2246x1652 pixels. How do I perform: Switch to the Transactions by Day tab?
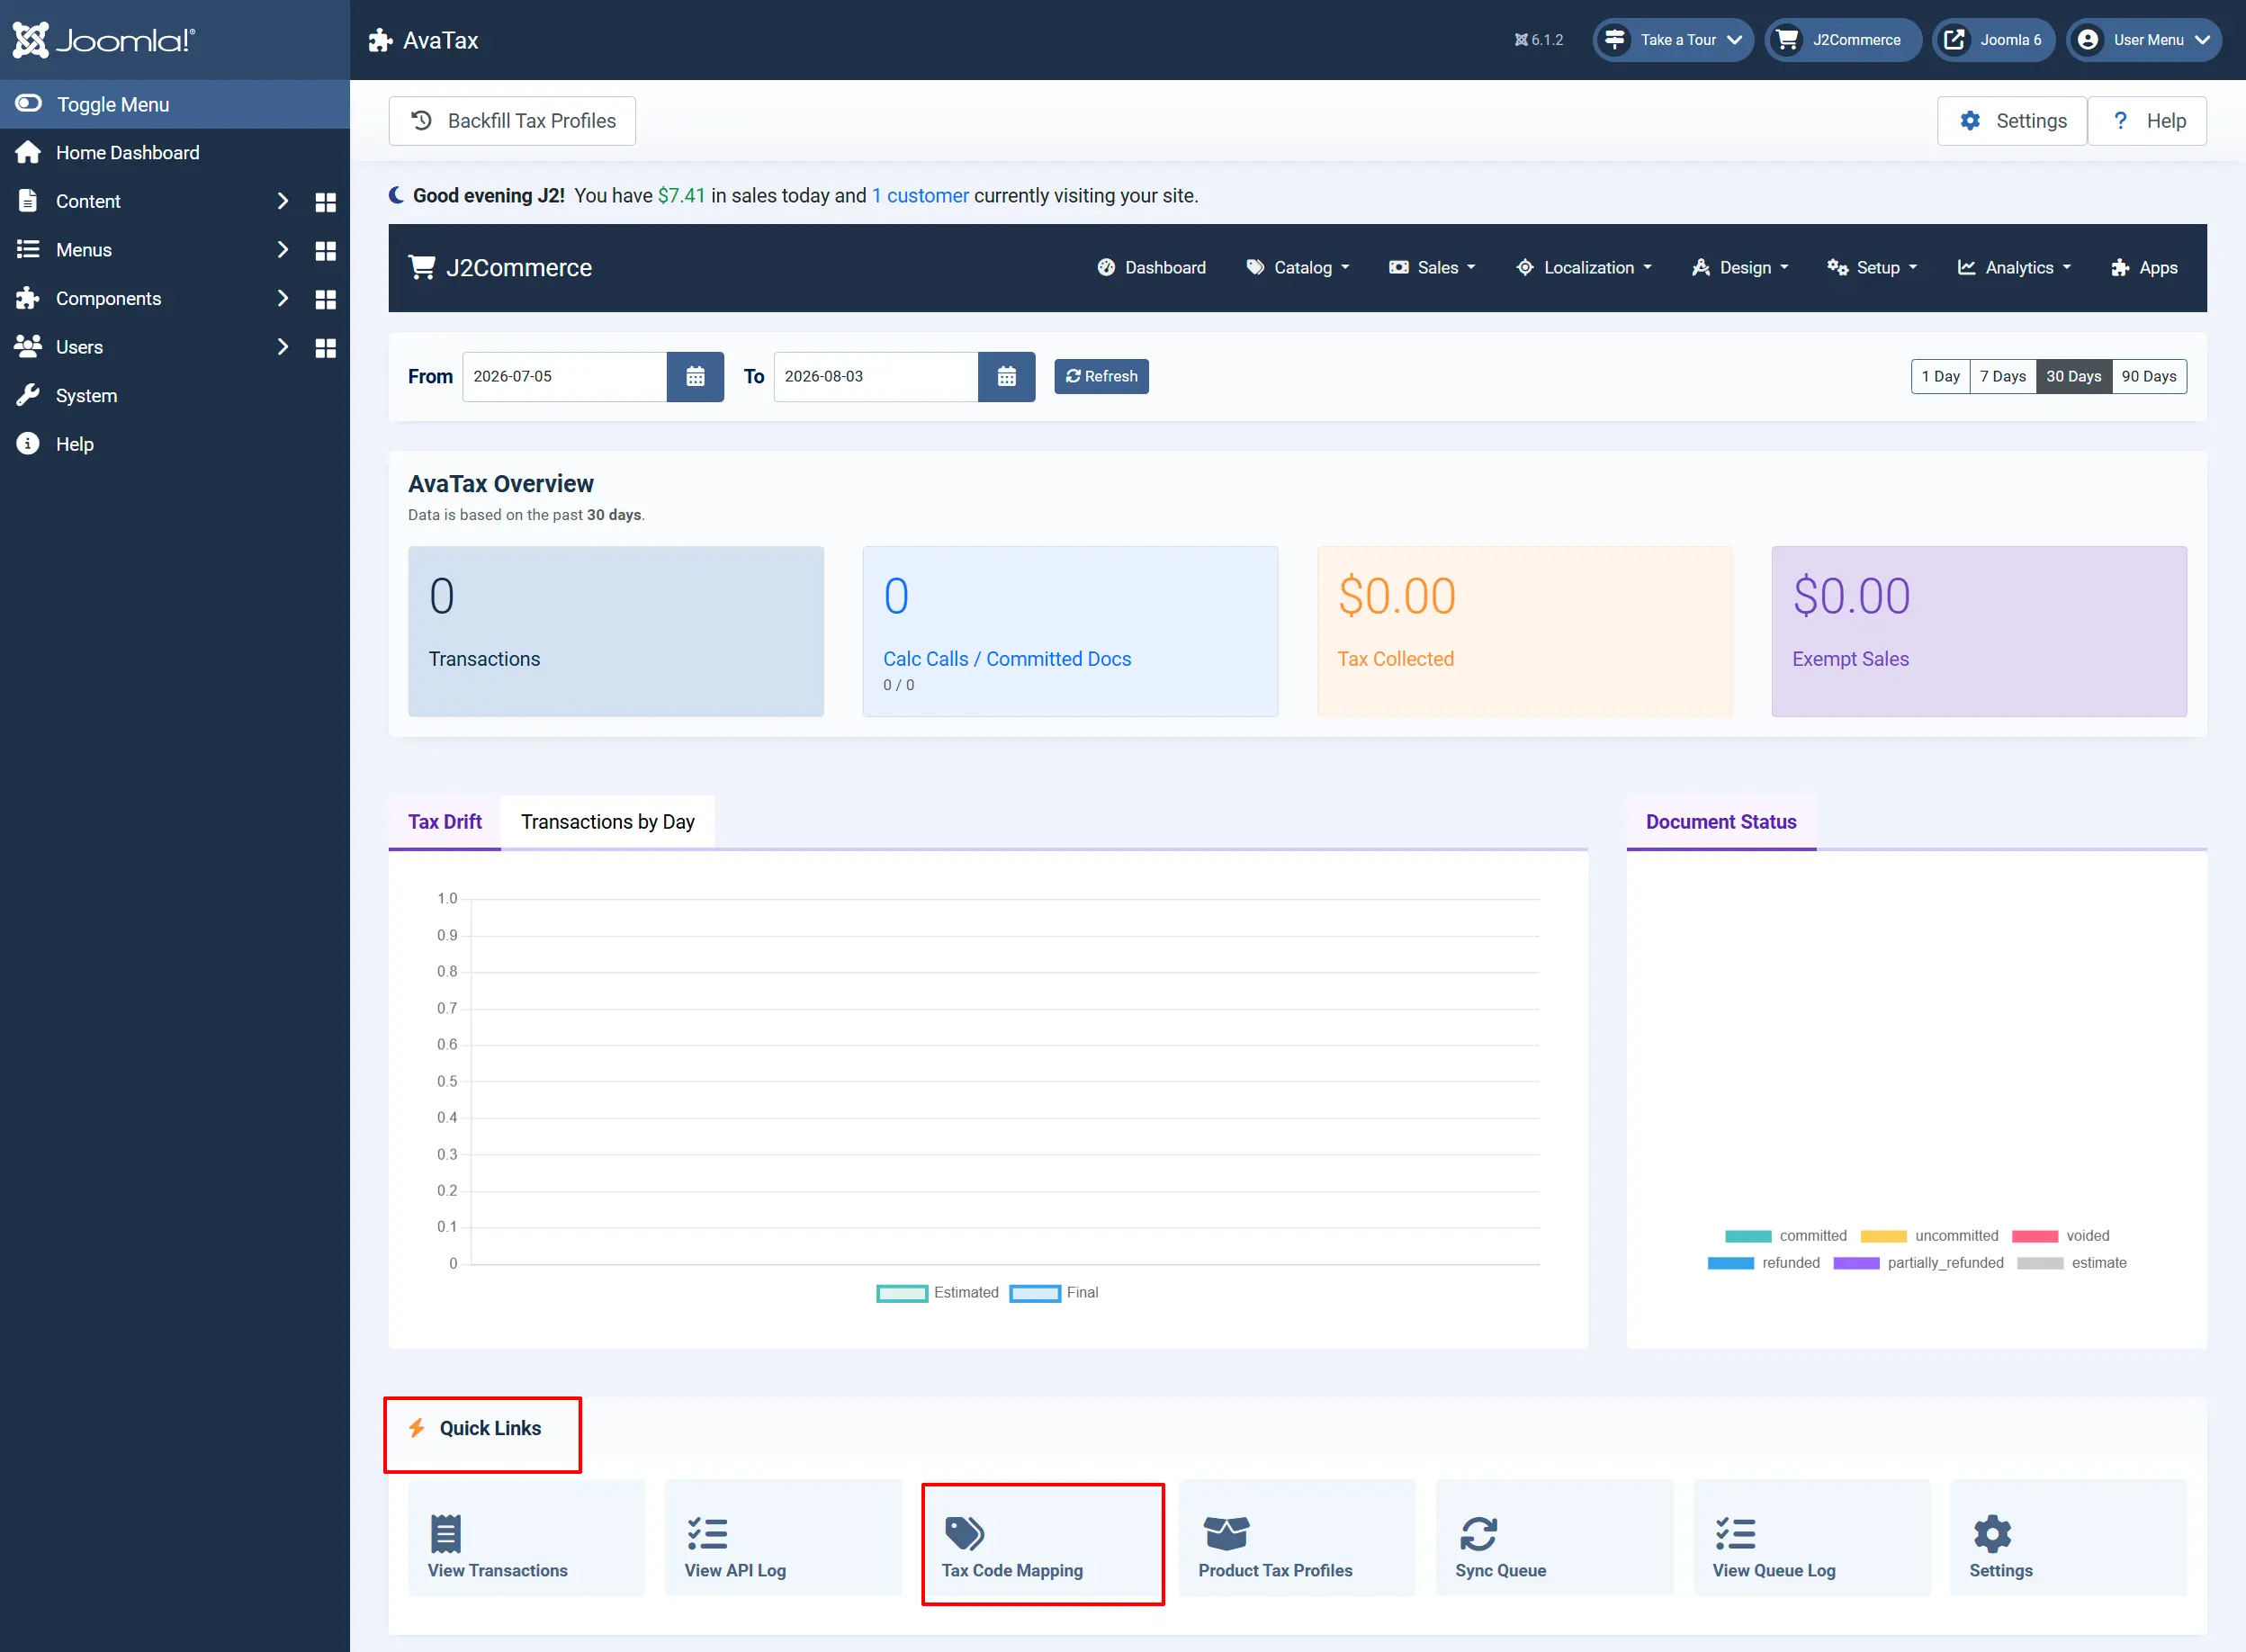click(x=608, y=822)
